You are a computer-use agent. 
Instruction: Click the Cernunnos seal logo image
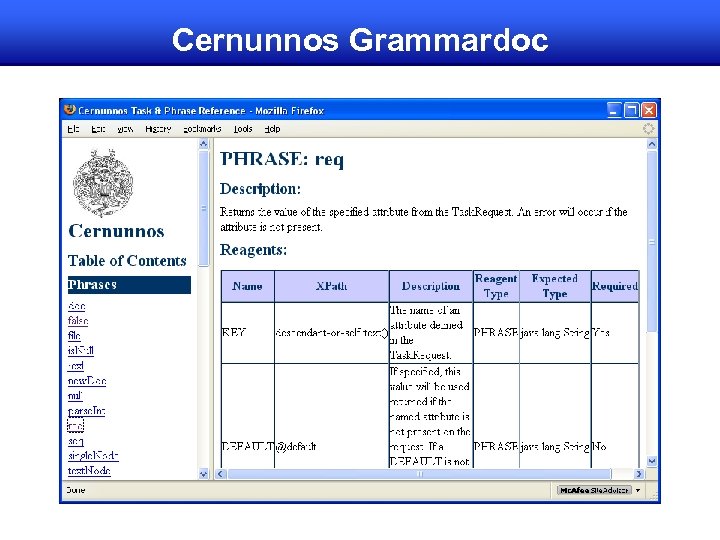pos(103,183)
